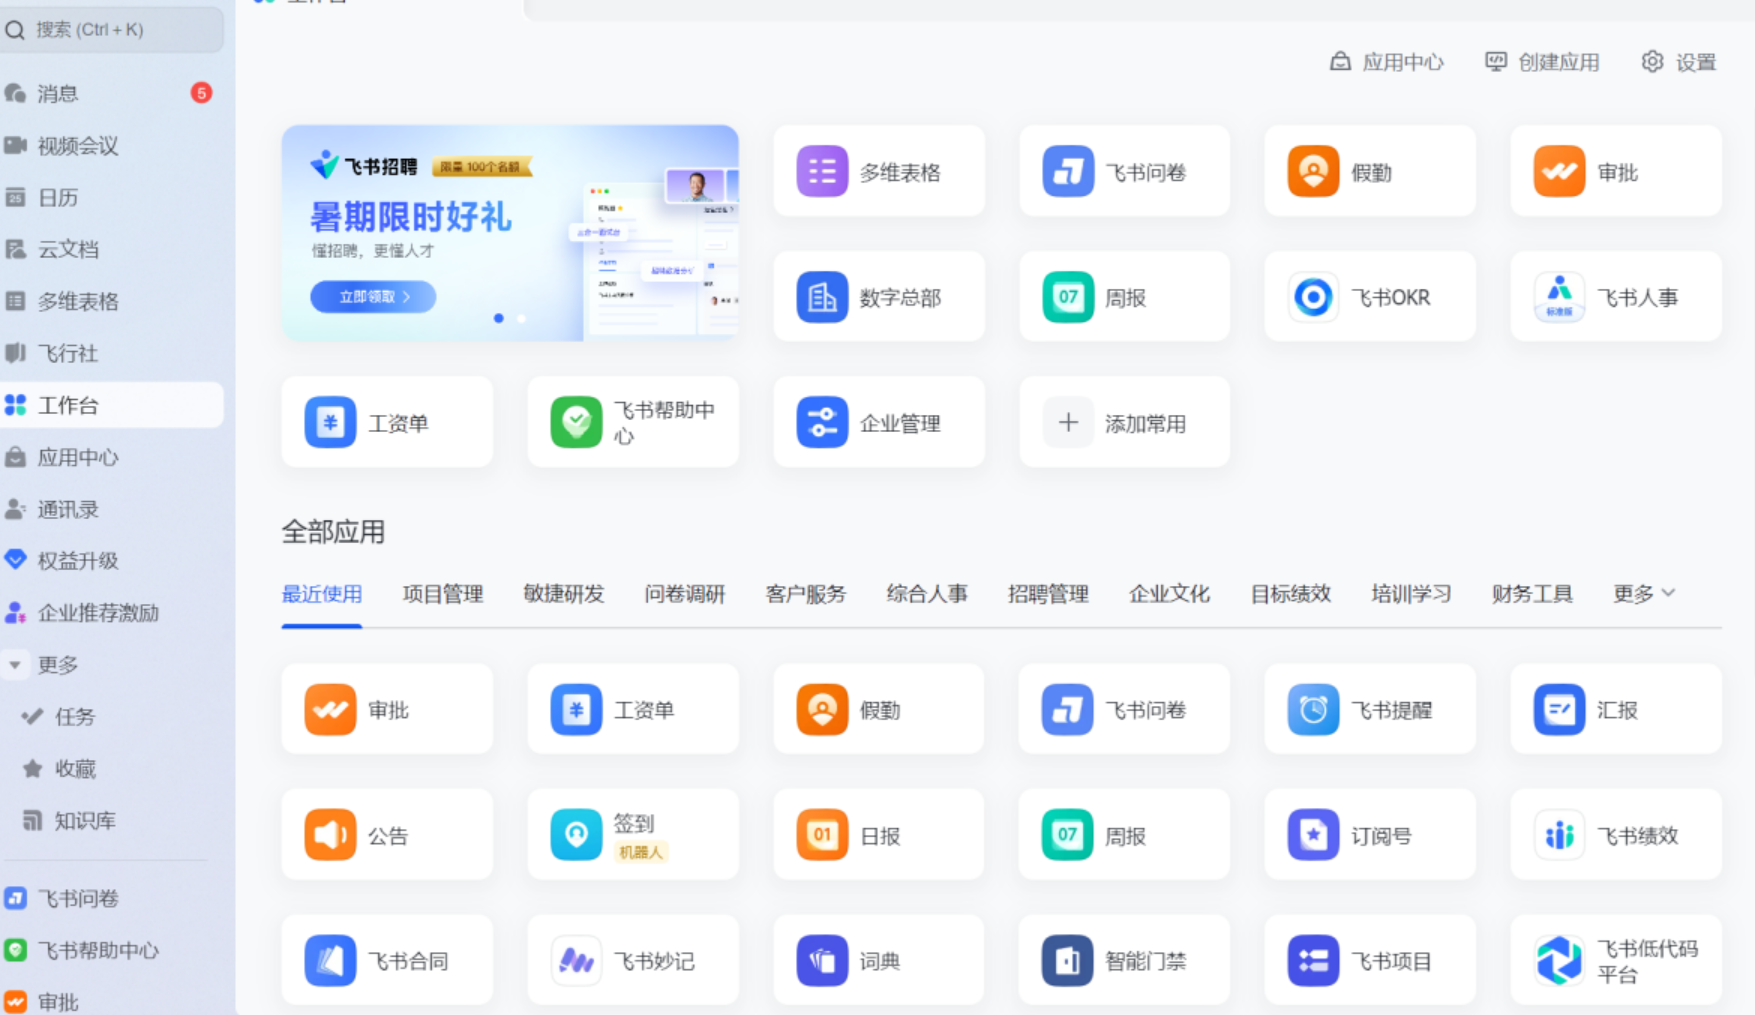Open 飞书低代码平台 app tile

coord(1559,961)
